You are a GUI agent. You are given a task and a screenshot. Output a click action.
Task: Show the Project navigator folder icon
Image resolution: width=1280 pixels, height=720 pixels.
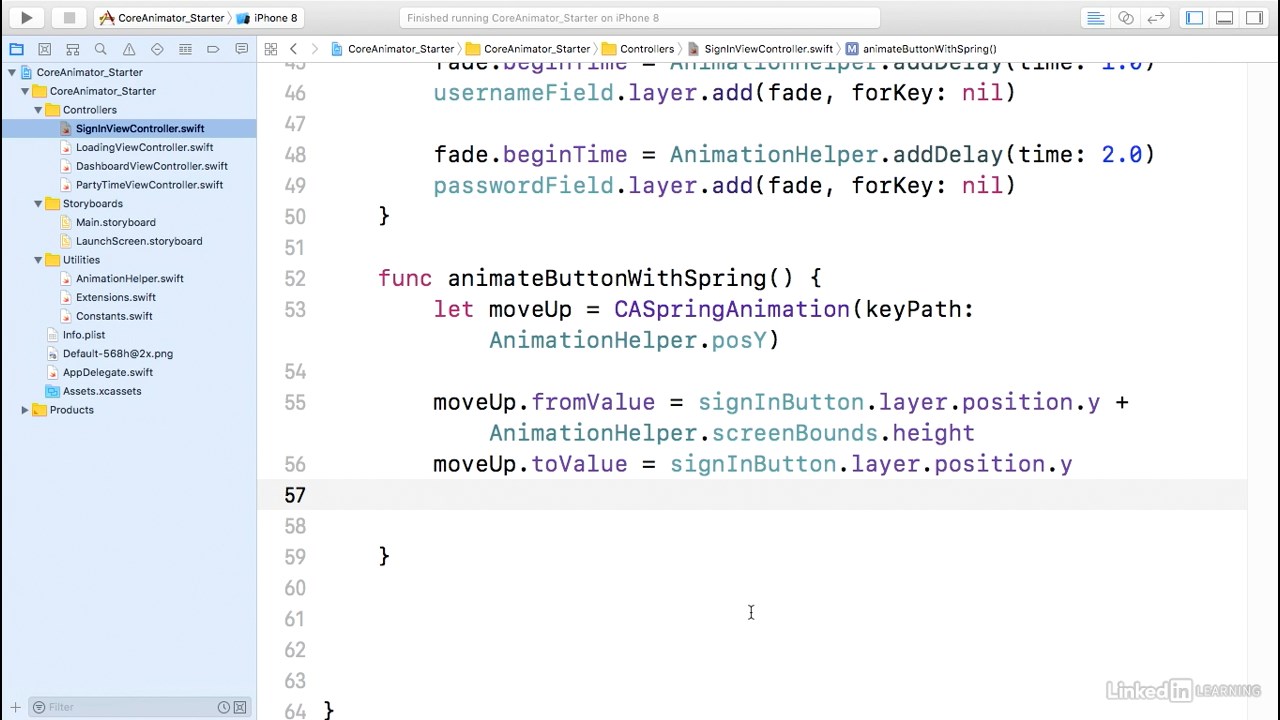pos(16,49)
